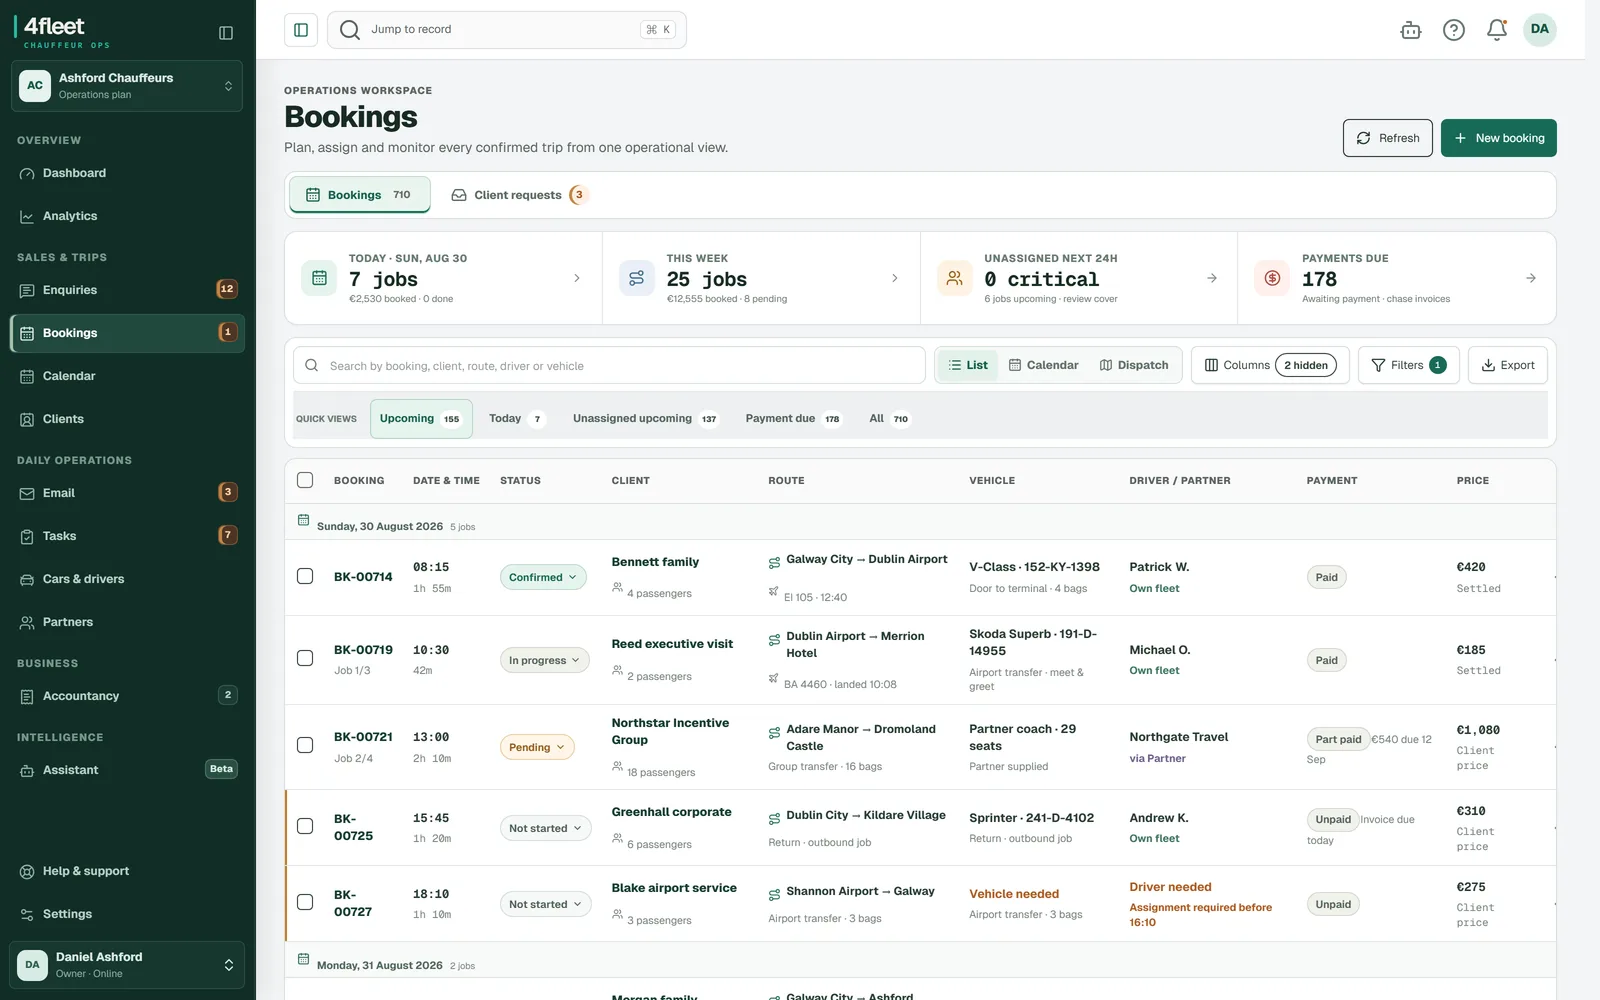1600x1000 pixels.
Task: Open Tasks in sidebar
Action: 127,536
